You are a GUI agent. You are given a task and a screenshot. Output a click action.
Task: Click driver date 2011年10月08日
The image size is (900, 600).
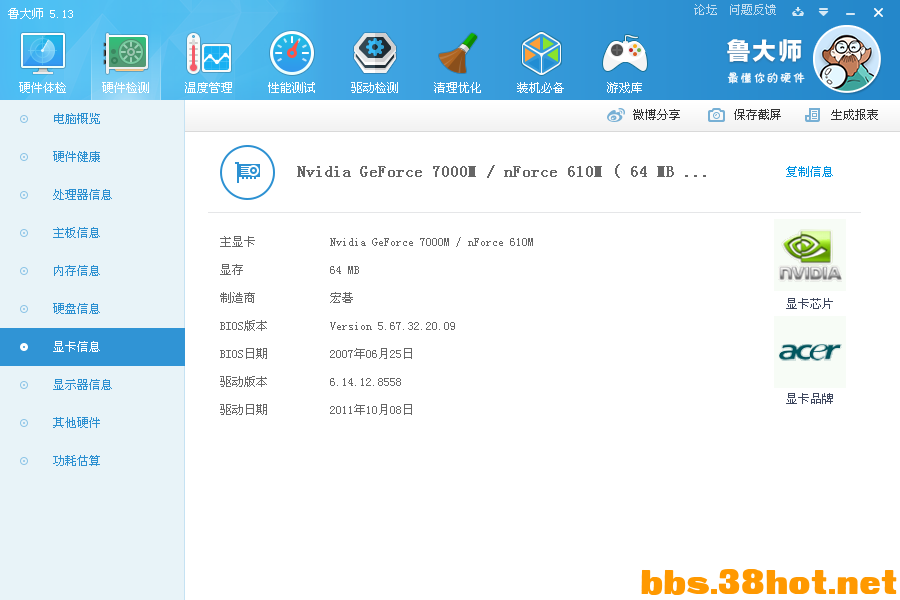pos(371,409)
